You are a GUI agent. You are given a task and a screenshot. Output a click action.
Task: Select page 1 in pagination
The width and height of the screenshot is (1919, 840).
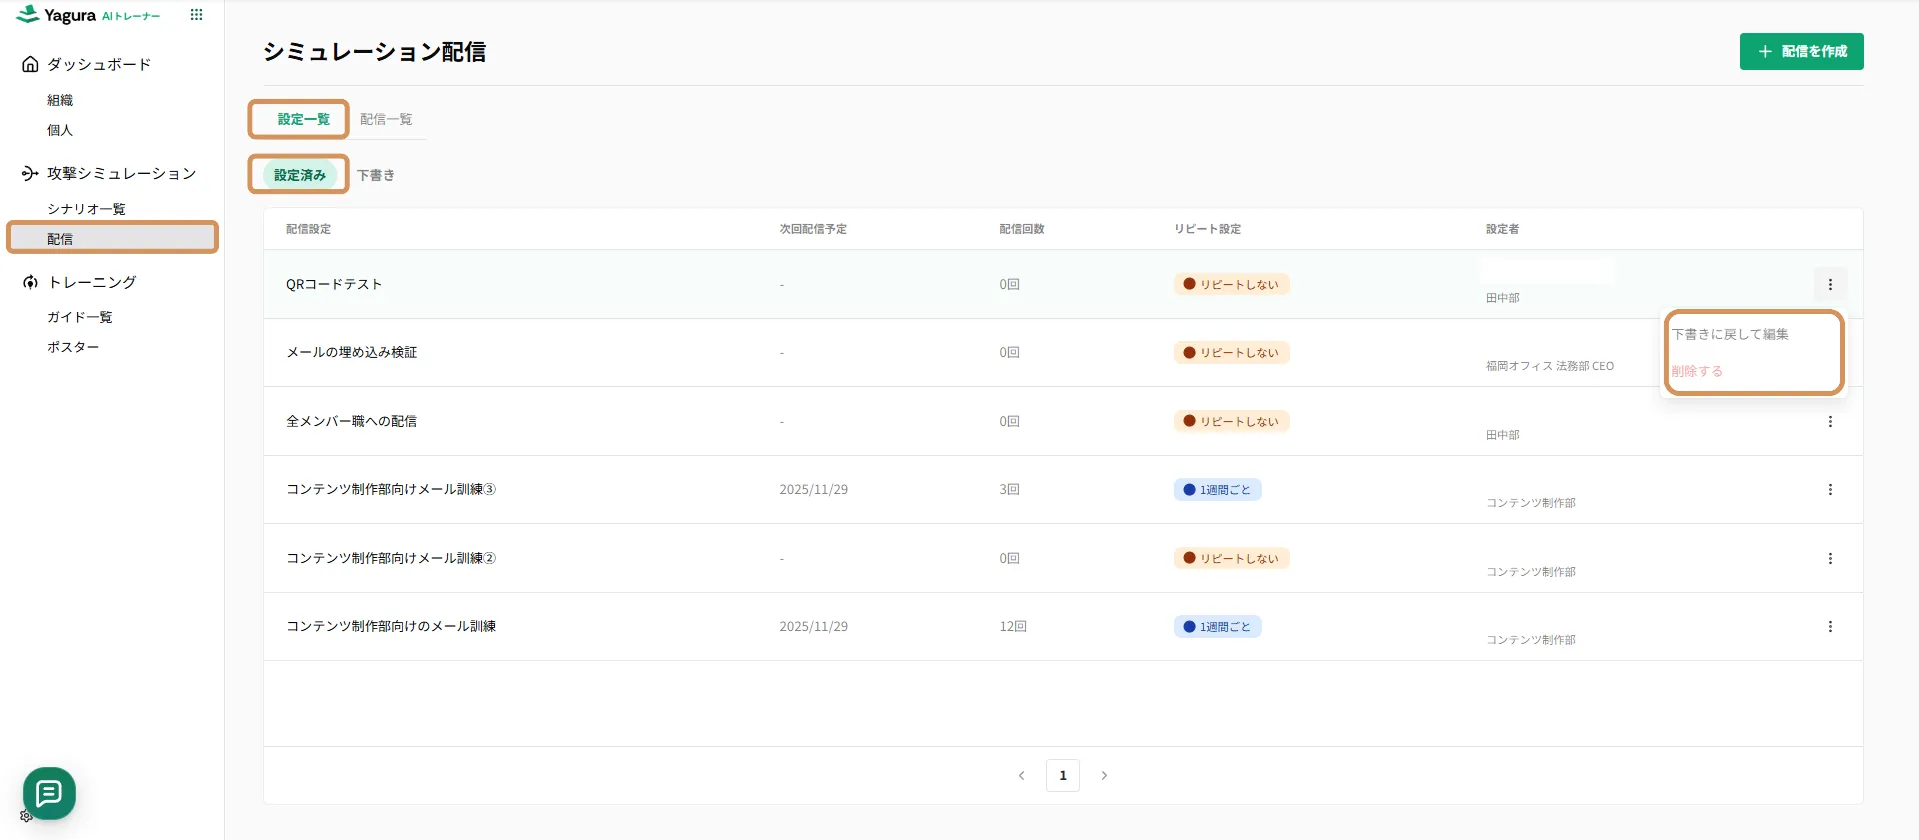pyautogui.click(x=1062, y=775)
